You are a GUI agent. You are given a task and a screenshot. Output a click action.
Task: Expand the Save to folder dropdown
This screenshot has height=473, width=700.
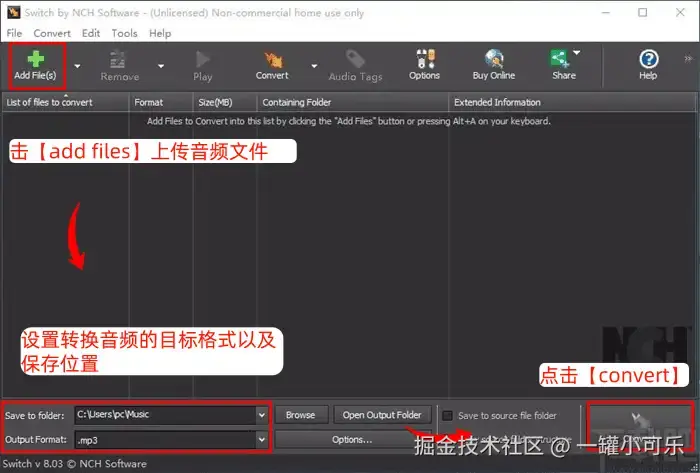pyautogui.click(x=262, y=415)
